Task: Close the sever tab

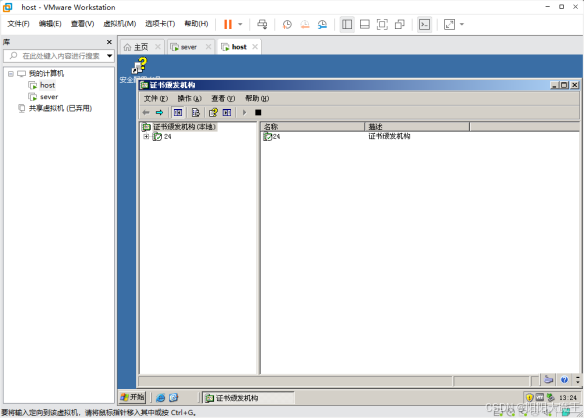Action: coord(208,47)
